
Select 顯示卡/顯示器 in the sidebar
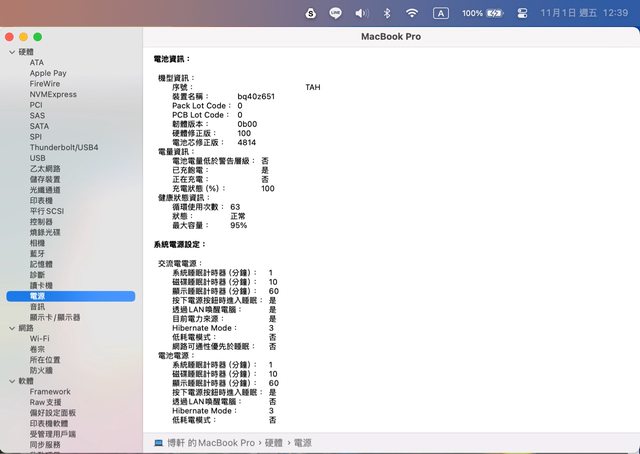pos(55,317)
